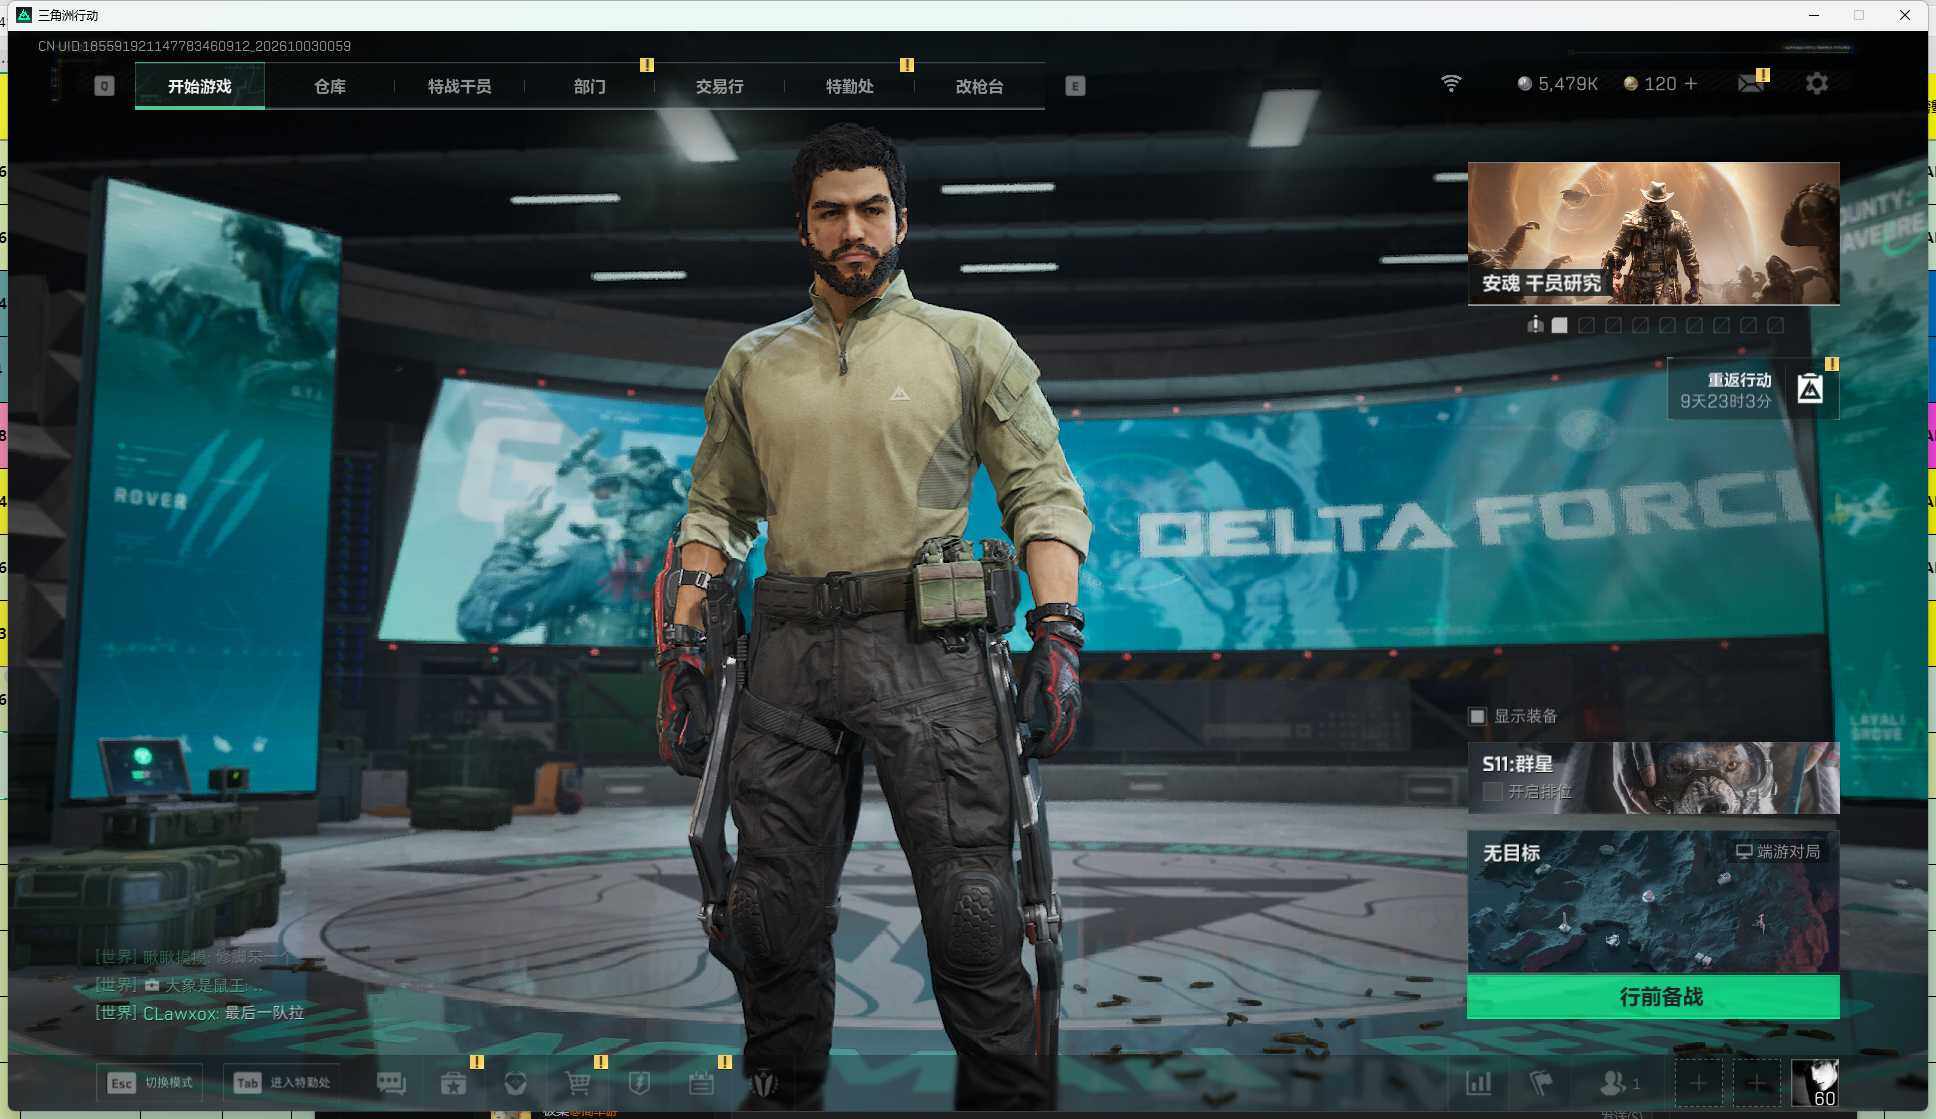Select the filled active banner indicator dot
1936x1119 pixels.
[1559, 325]
